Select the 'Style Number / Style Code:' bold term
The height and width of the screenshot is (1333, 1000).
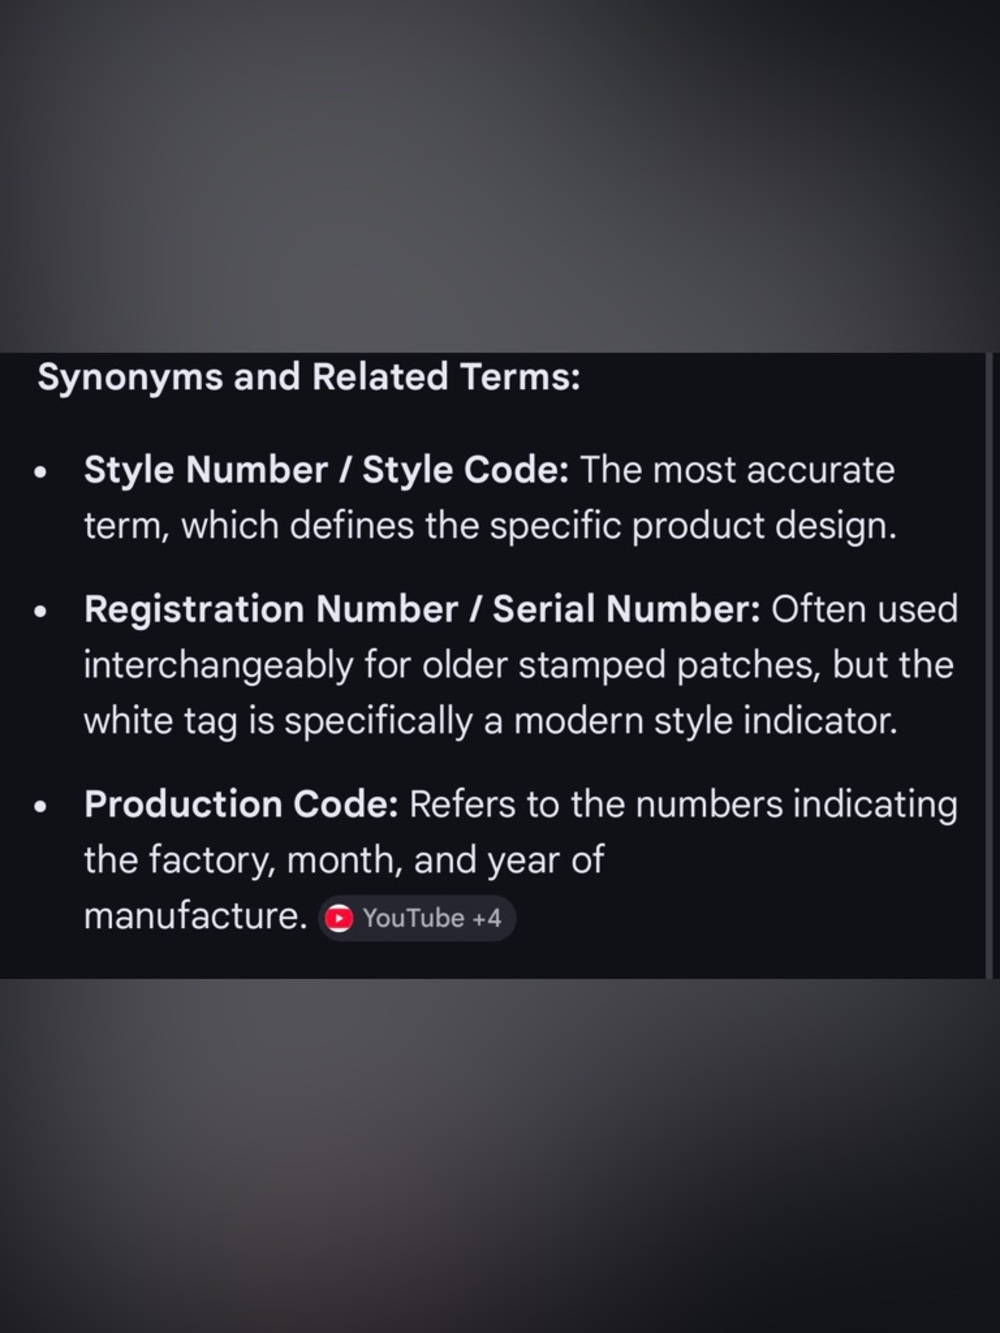click(327, 470)
